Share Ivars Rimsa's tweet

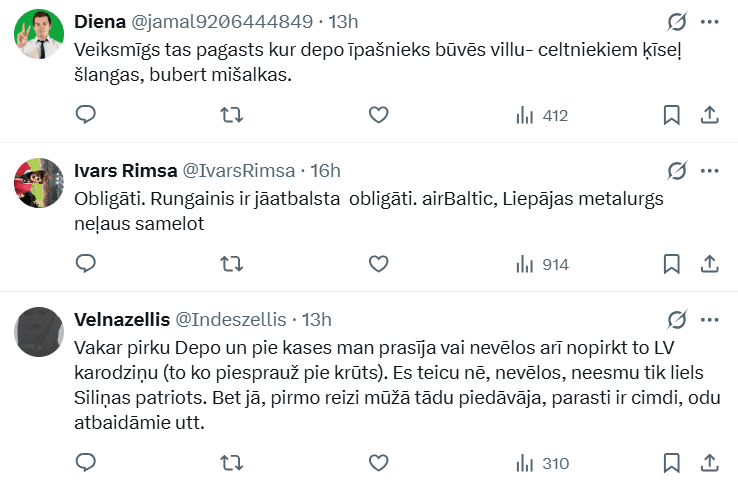(x=709, y=264)
